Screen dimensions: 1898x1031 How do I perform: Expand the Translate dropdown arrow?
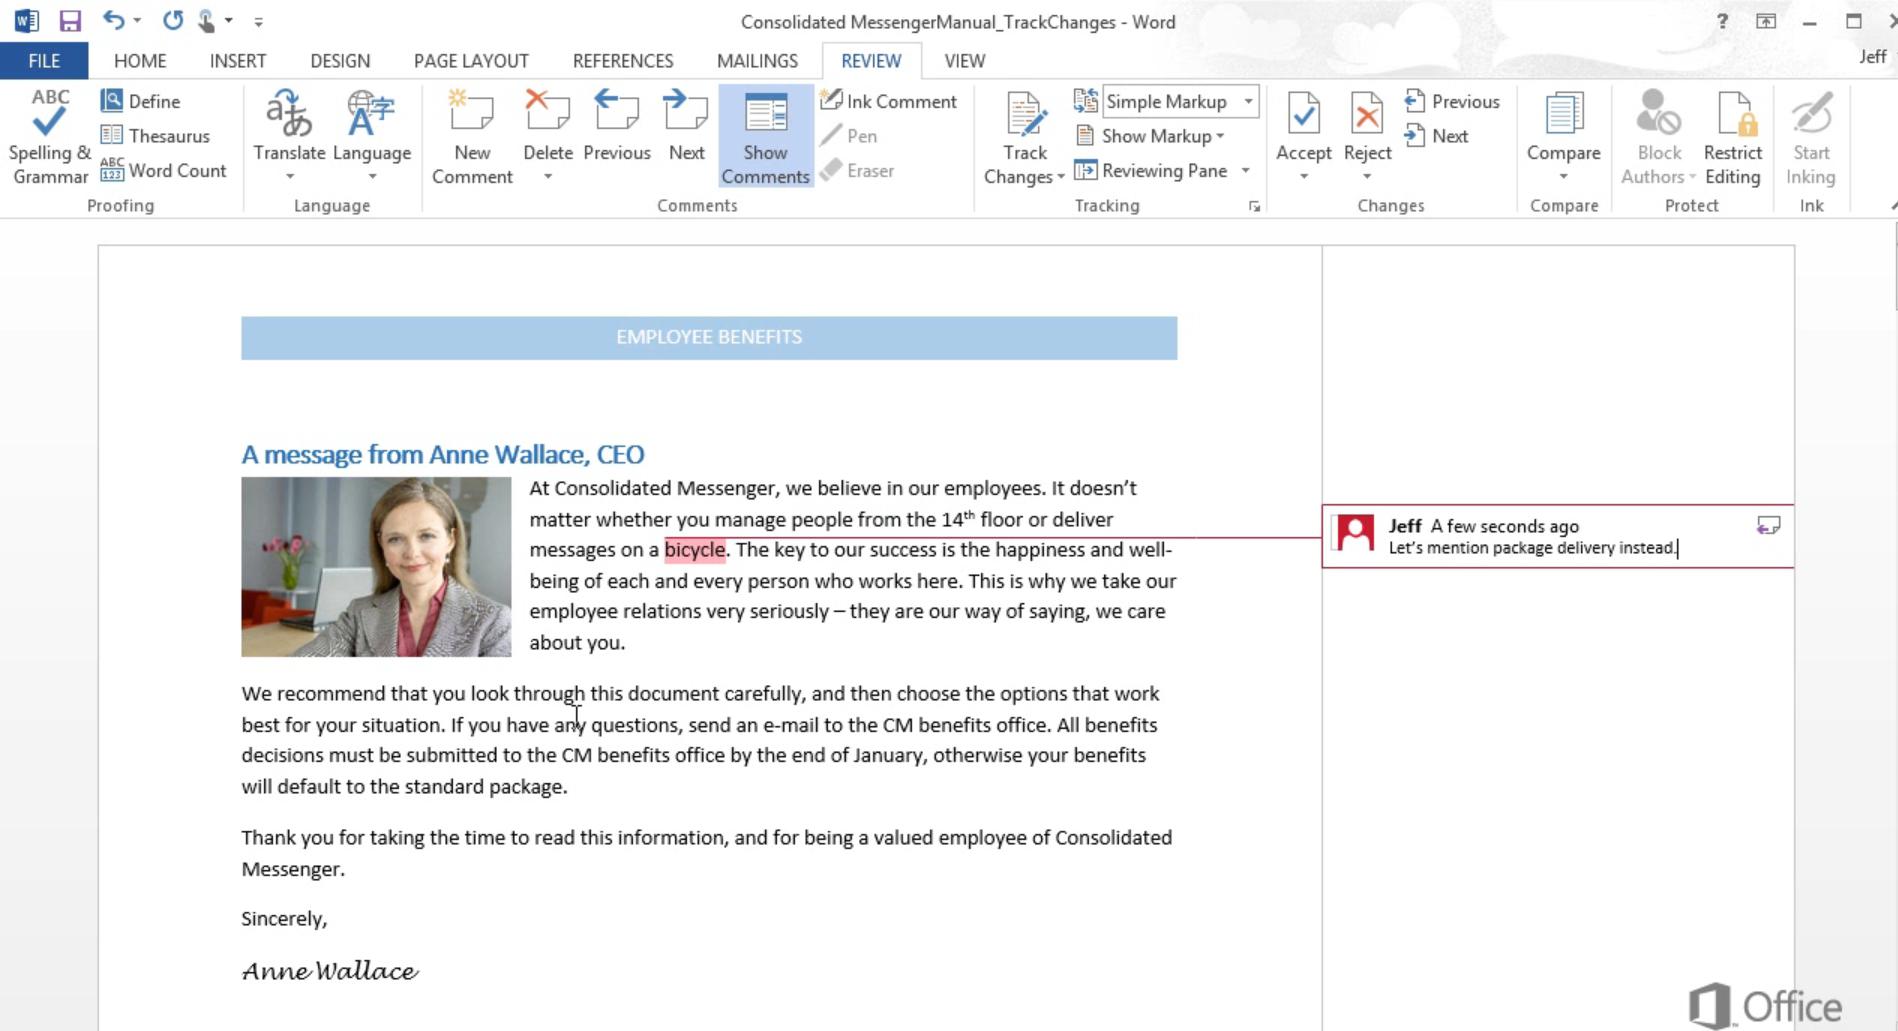(289, 177)
